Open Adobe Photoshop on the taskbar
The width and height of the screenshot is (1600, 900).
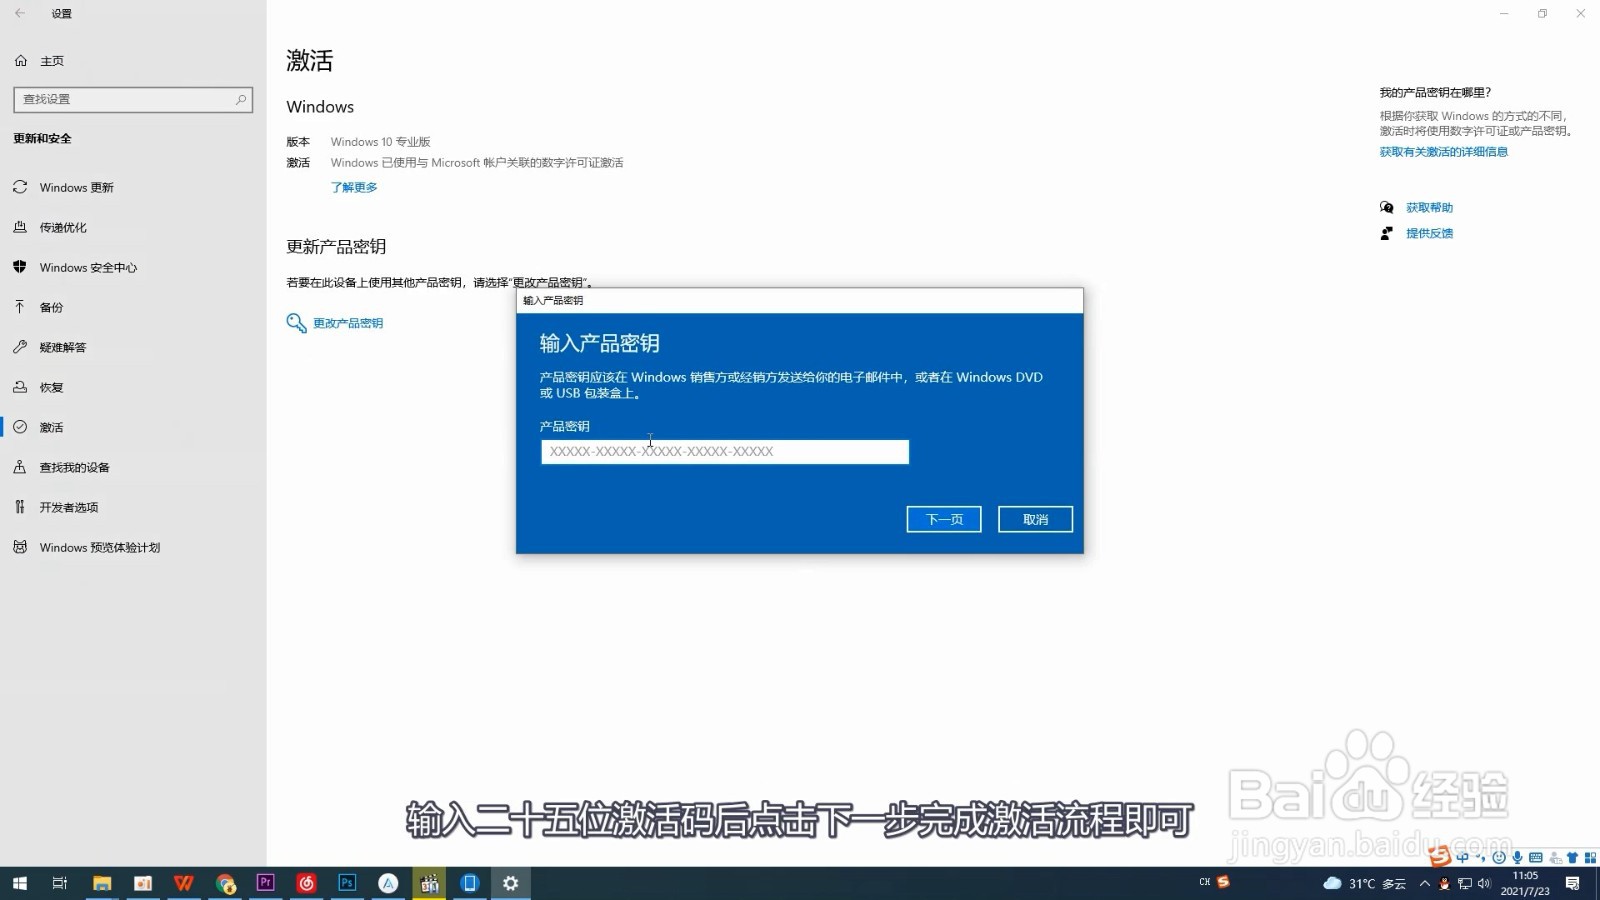pos(347,883)
